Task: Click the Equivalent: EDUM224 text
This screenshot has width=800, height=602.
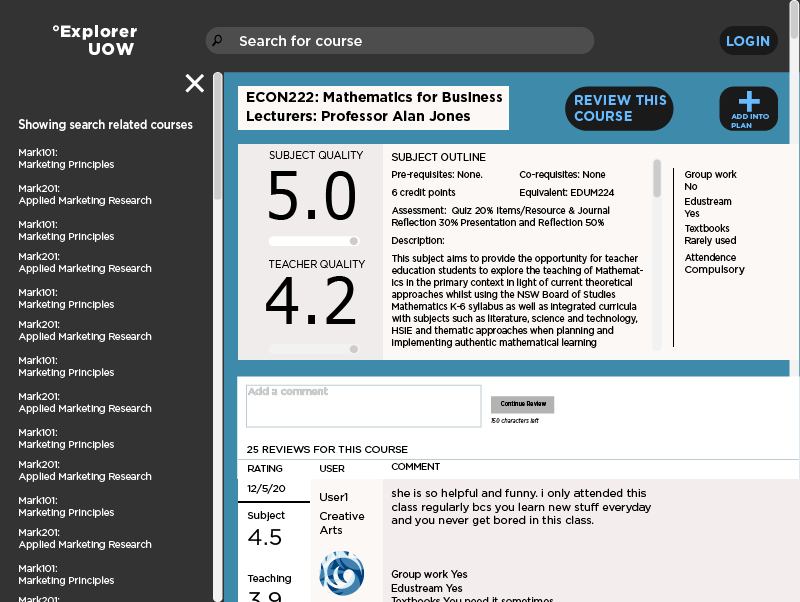Action: pos(566,192)
